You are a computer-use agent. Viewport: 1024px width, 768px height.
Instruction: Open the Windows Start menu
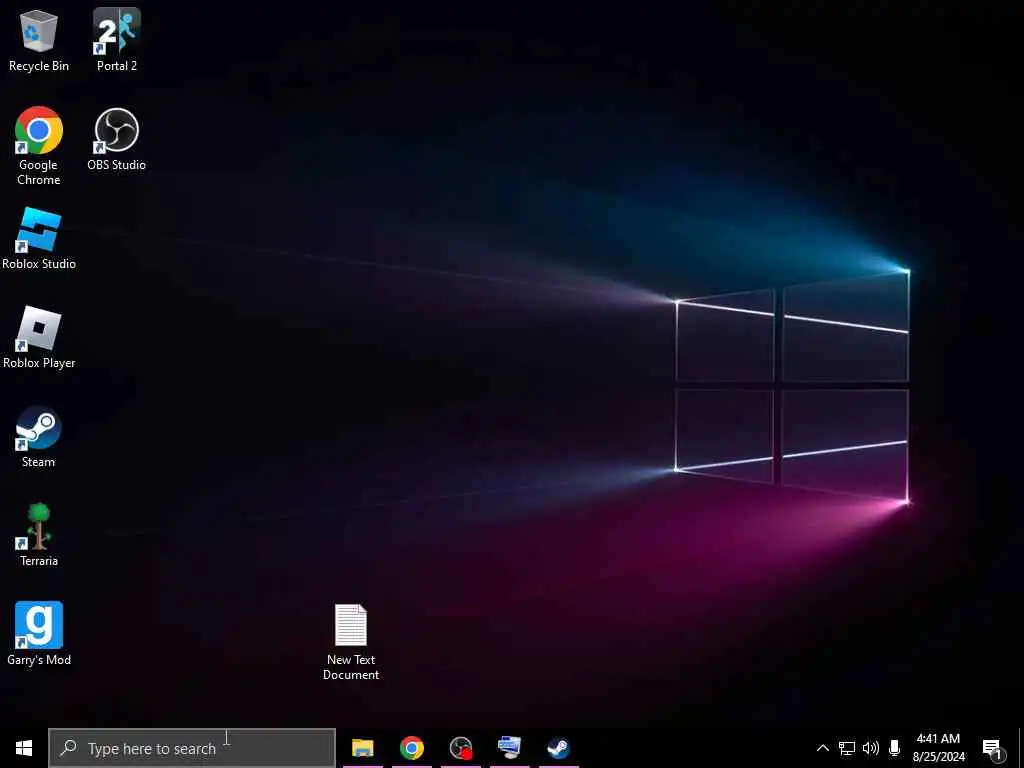point(24,748)
